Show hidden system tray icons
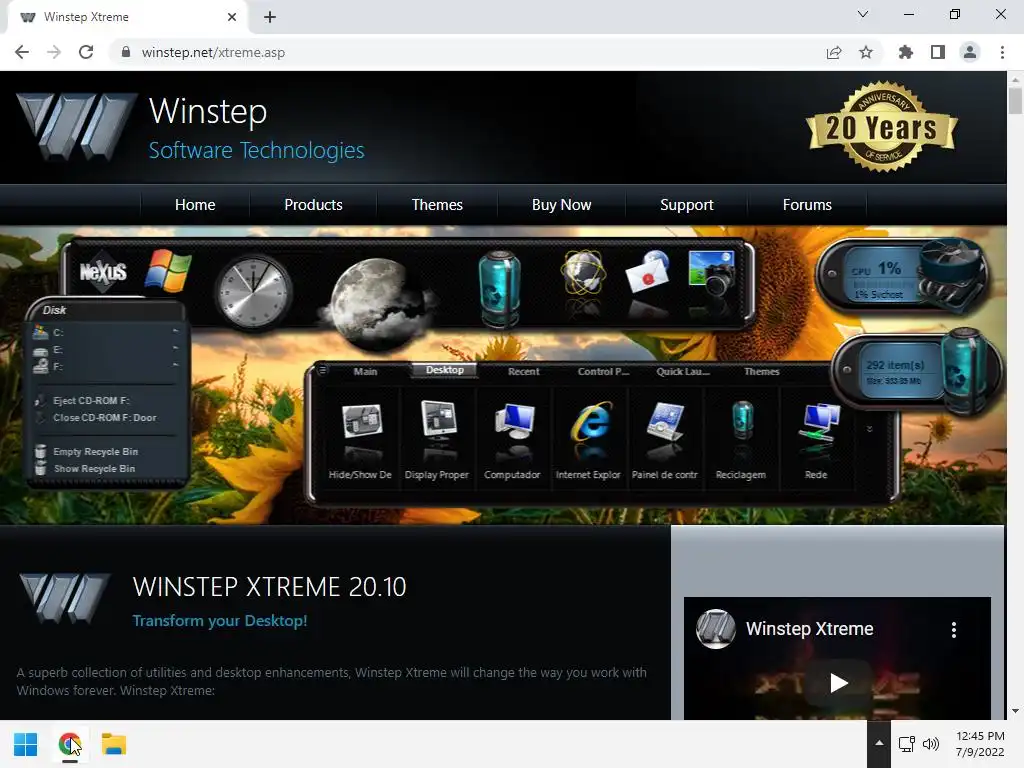 click(879, 743)
